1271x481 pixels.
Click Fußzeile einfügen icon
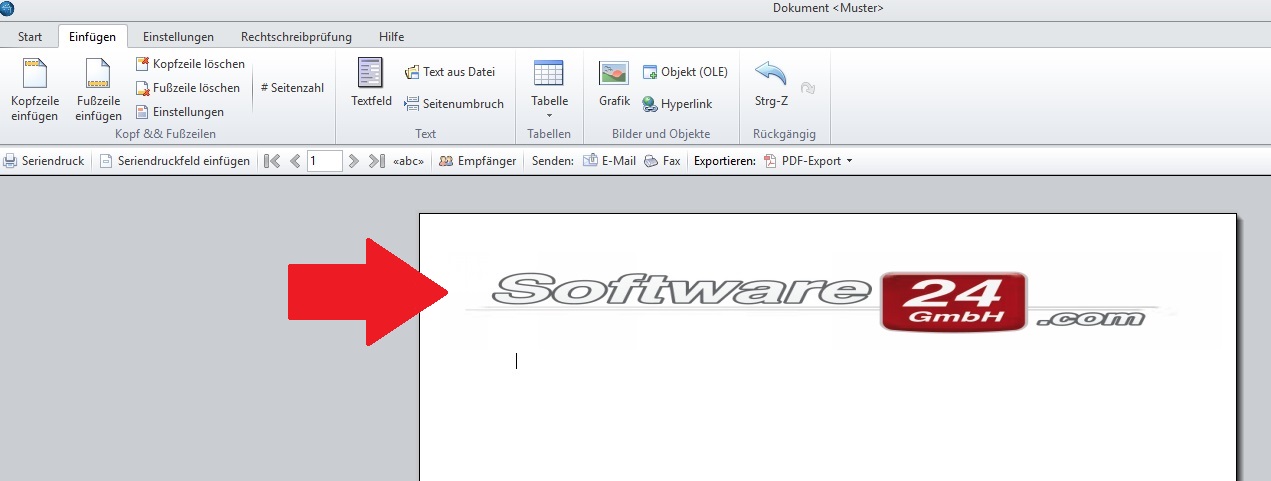pos(98,75)
